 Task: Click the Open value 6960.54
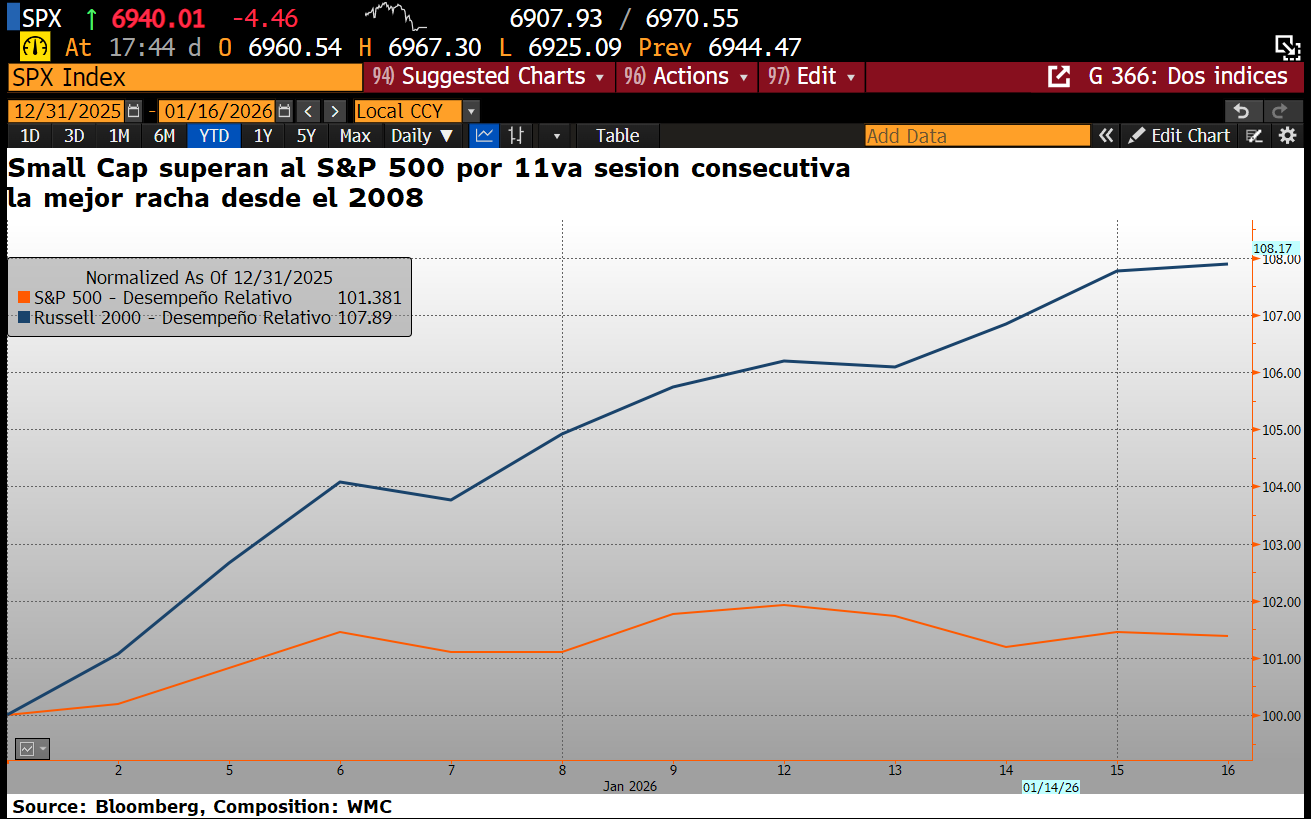(294, 47)
